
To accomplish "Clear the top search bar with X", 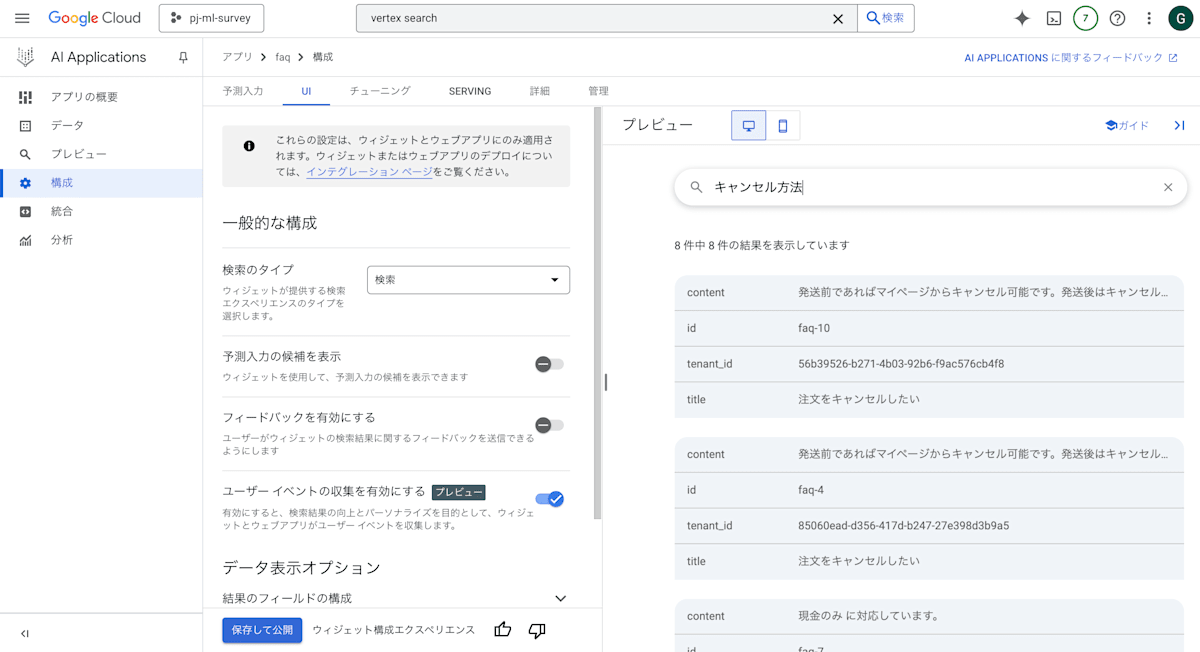I will (838, 18).
